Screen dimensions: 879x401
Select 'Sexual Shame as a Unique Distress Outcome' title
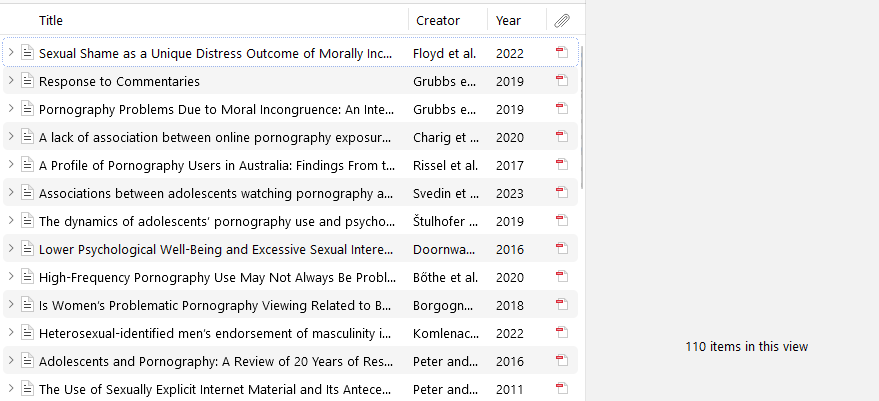tap(215, 53)
